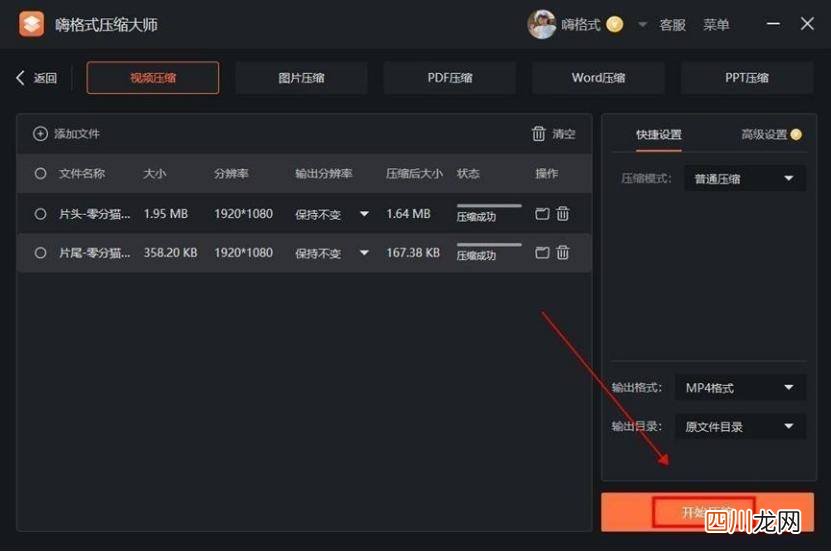Switch to 图片压缩 tab
The width and height of the screenshot is (831, 552).
(x=301, y=78)
